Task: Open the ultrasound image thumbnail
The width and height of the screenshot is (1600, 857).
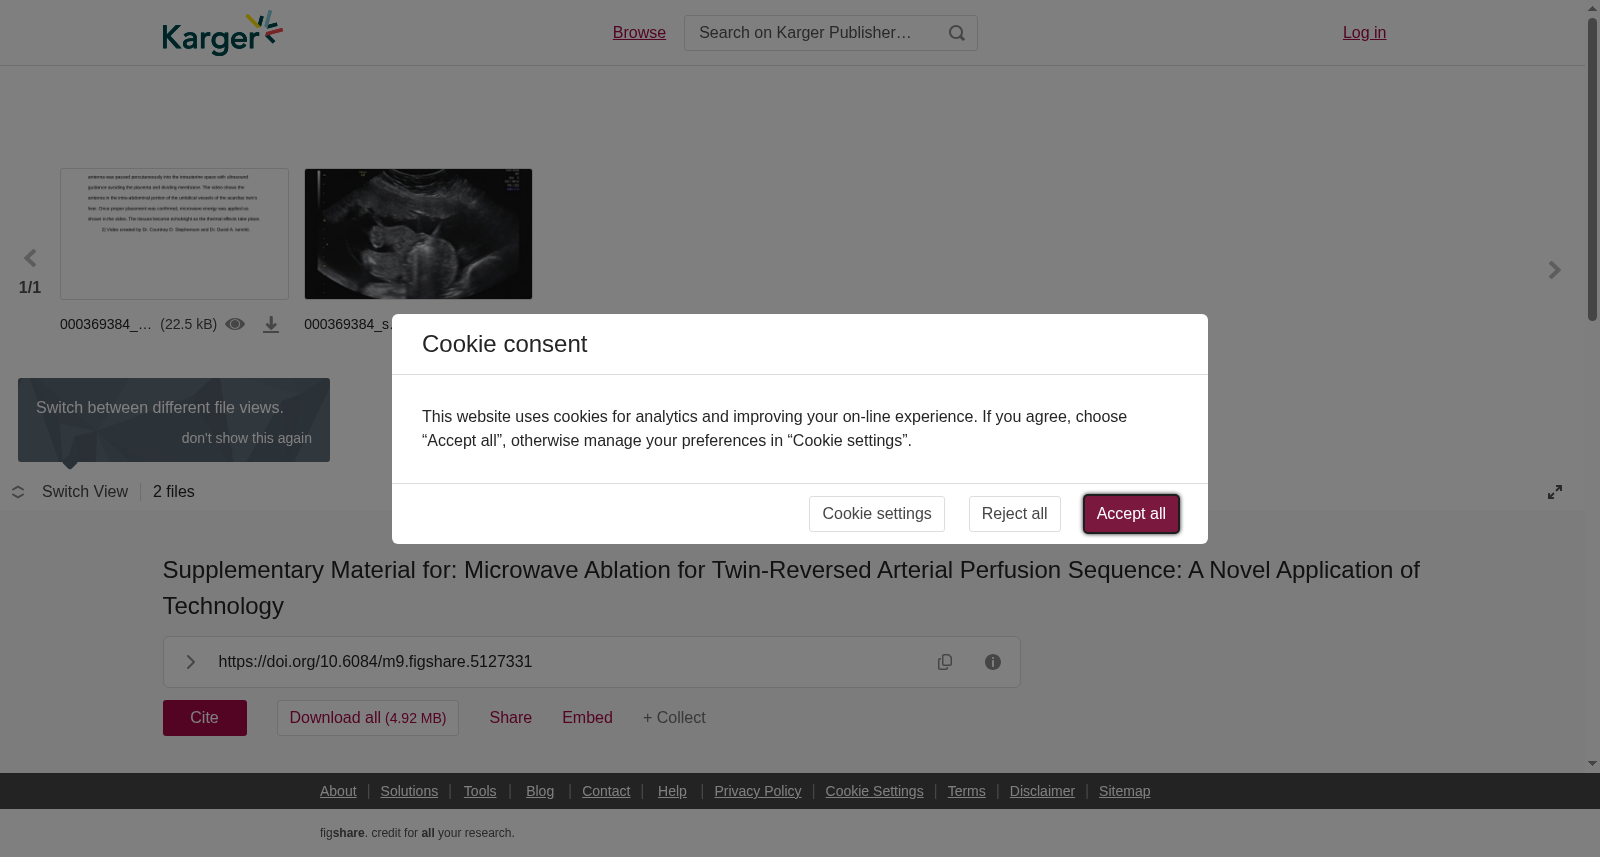Action: click(x=418, y=234)
